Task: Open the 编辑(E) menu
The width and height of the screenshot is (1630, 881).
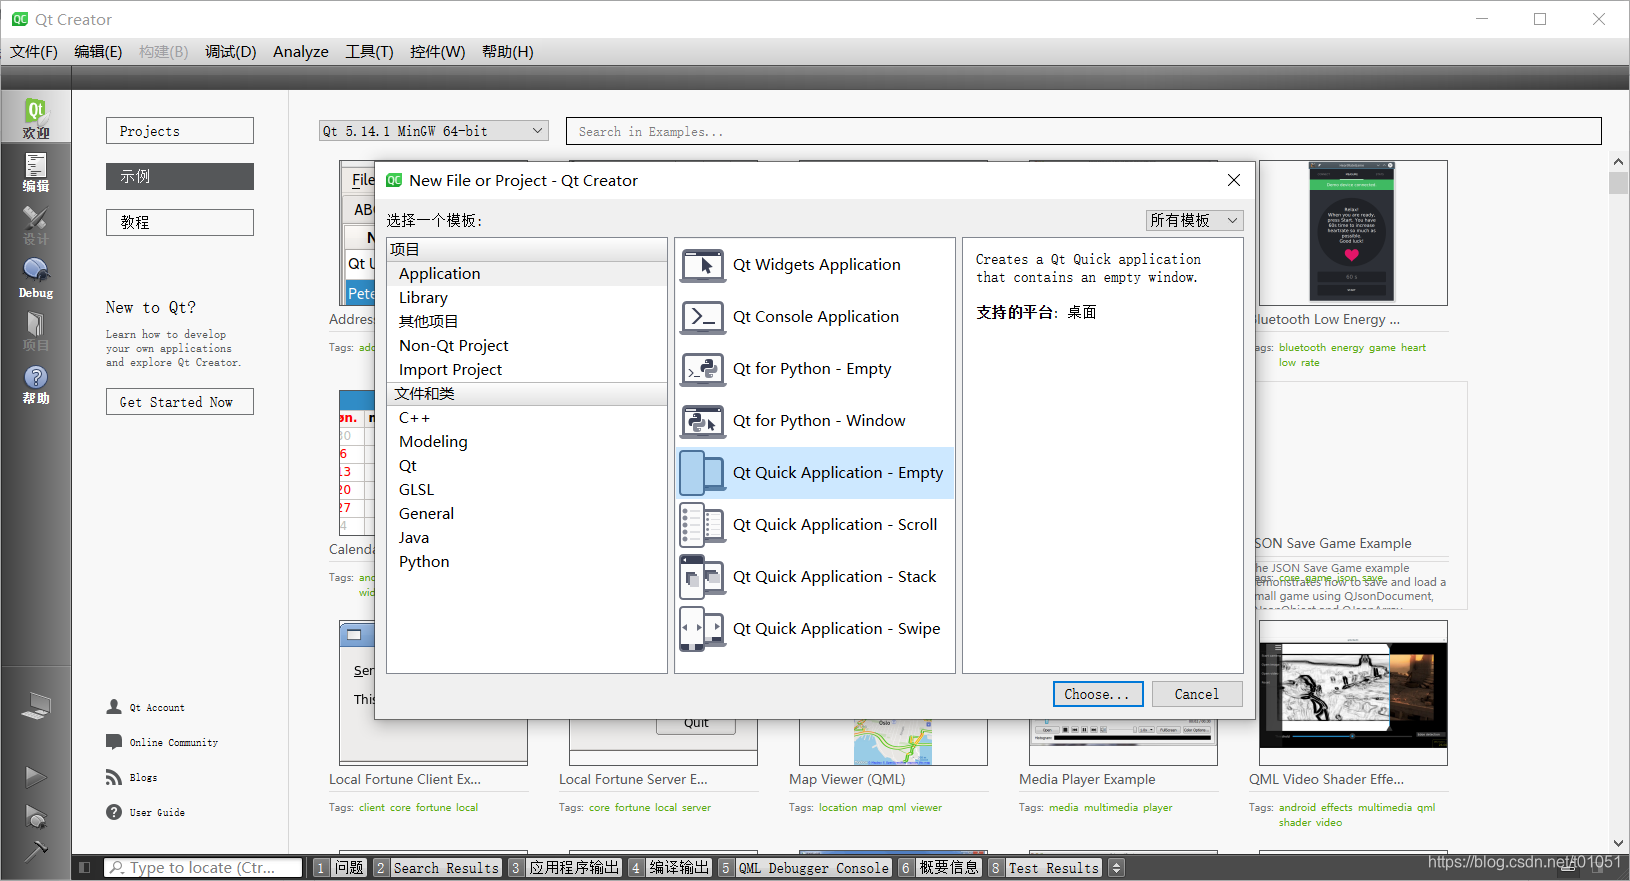Action: (98, 52)
